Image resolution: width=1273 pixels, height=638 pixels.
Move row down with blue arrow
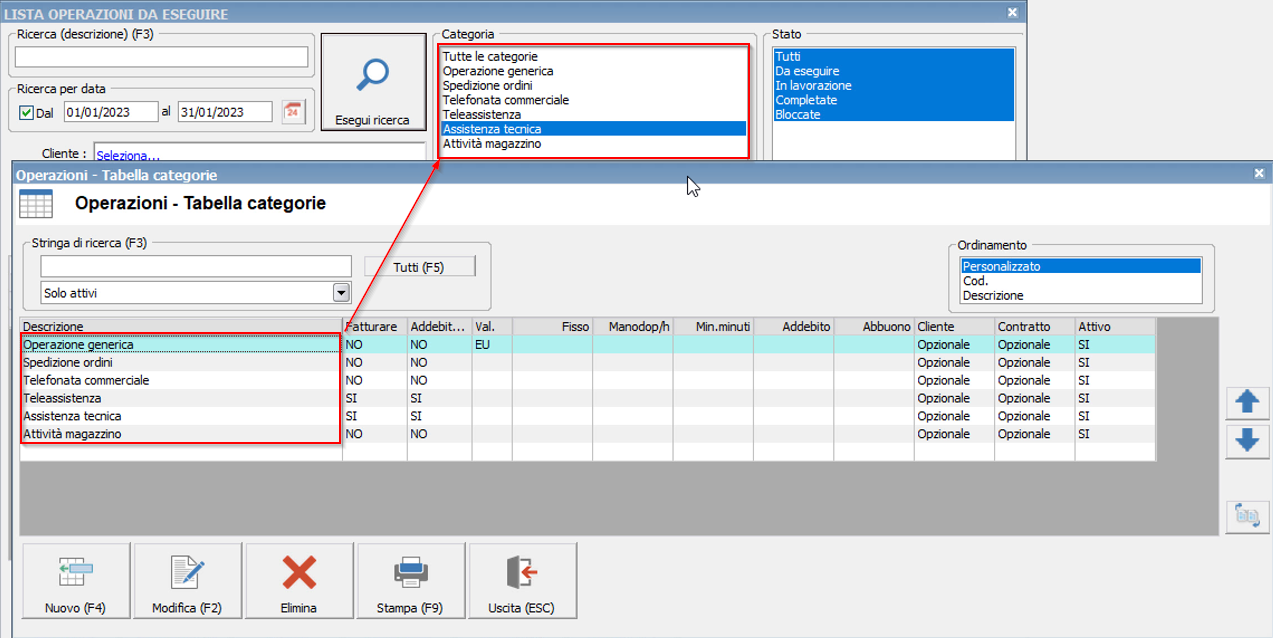[x=1246, y=440]
